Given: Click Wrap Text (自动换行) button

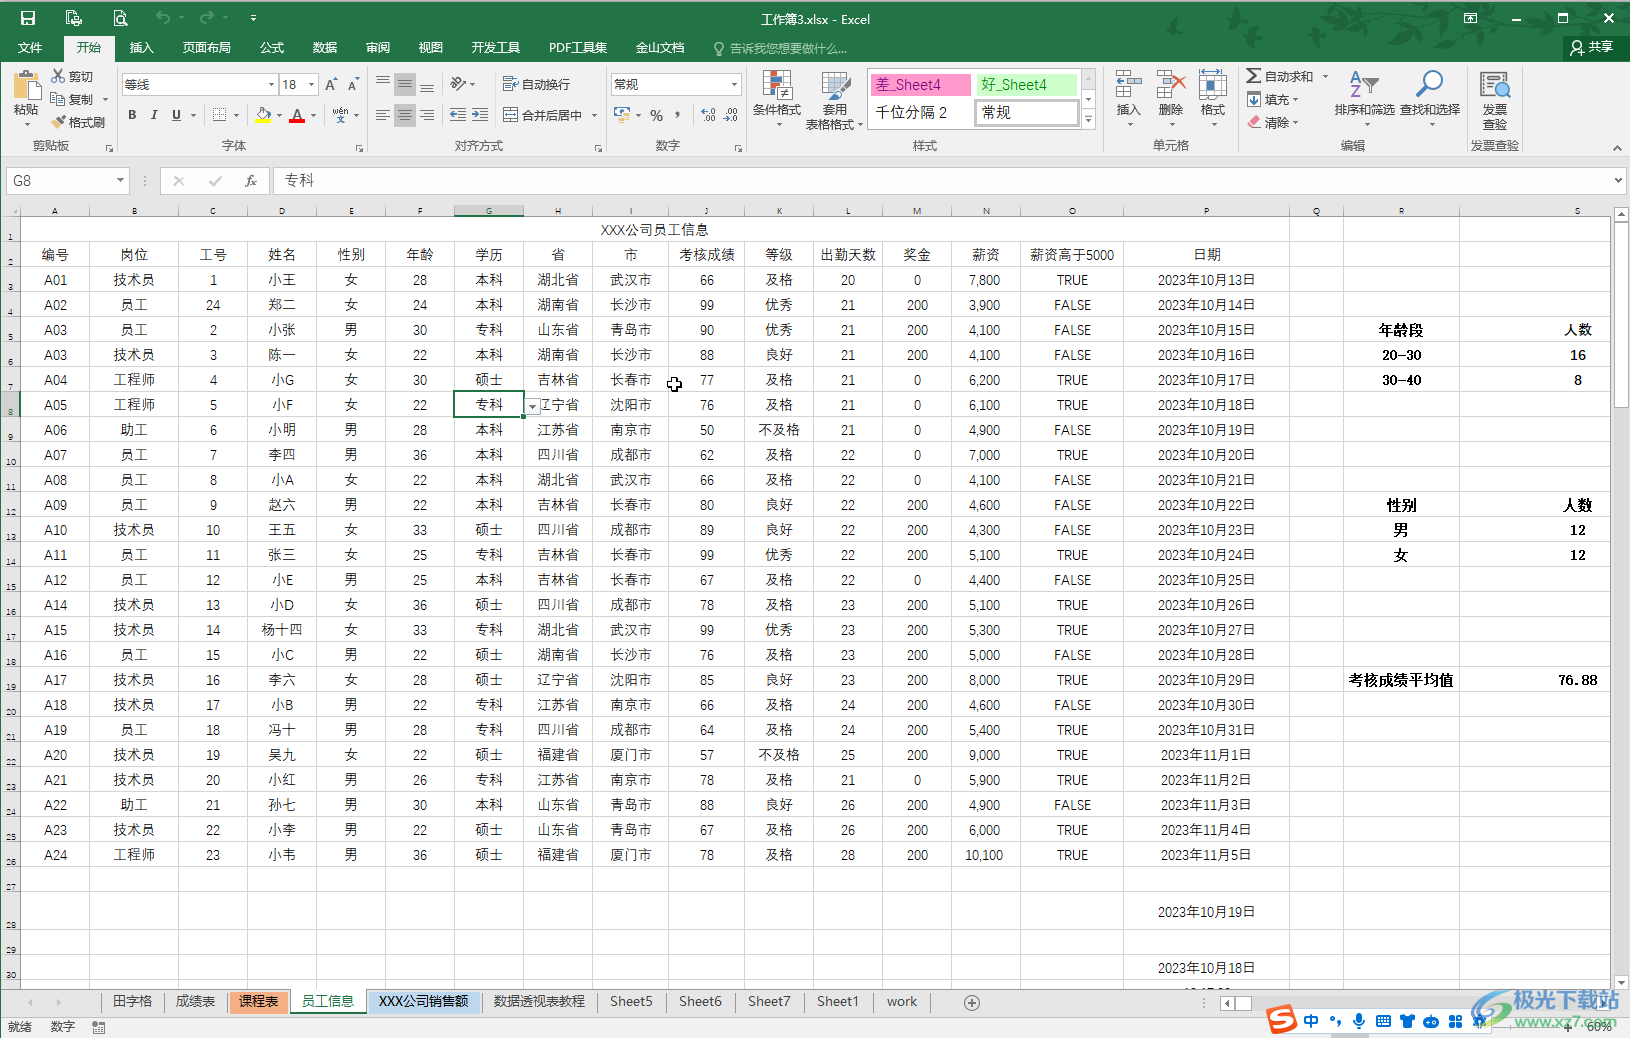Looking at the screenshot, I should 537,84.
